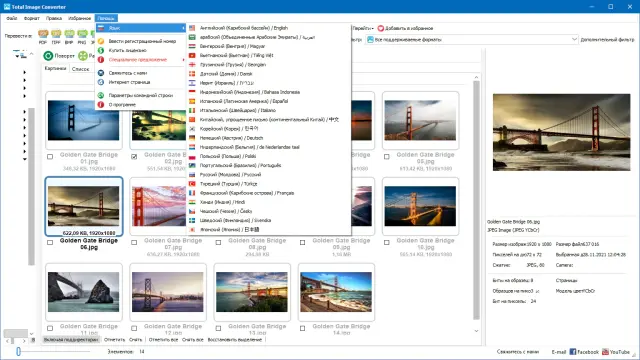Expand the first collapsed folder tree arrow
640x360 pixels.
click(x=24, y=72)
